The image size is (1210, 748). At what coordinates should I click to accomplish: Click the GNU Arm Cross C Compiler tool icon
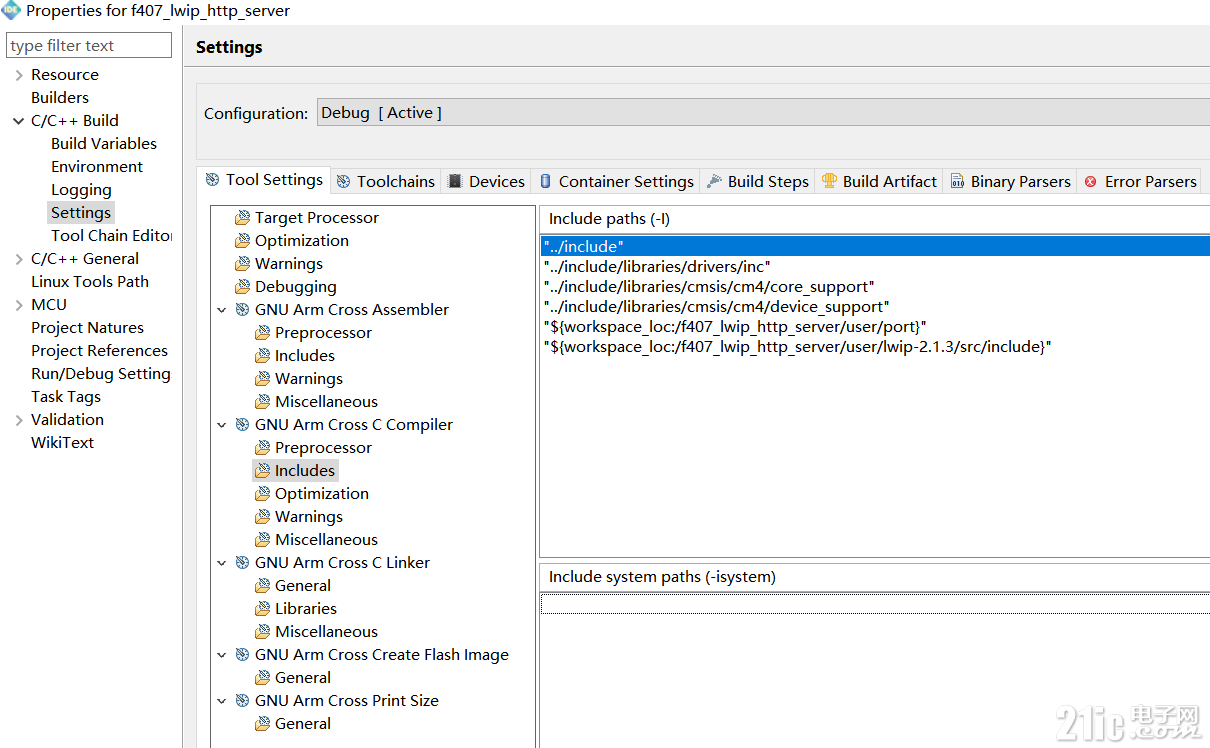point(242,425)
